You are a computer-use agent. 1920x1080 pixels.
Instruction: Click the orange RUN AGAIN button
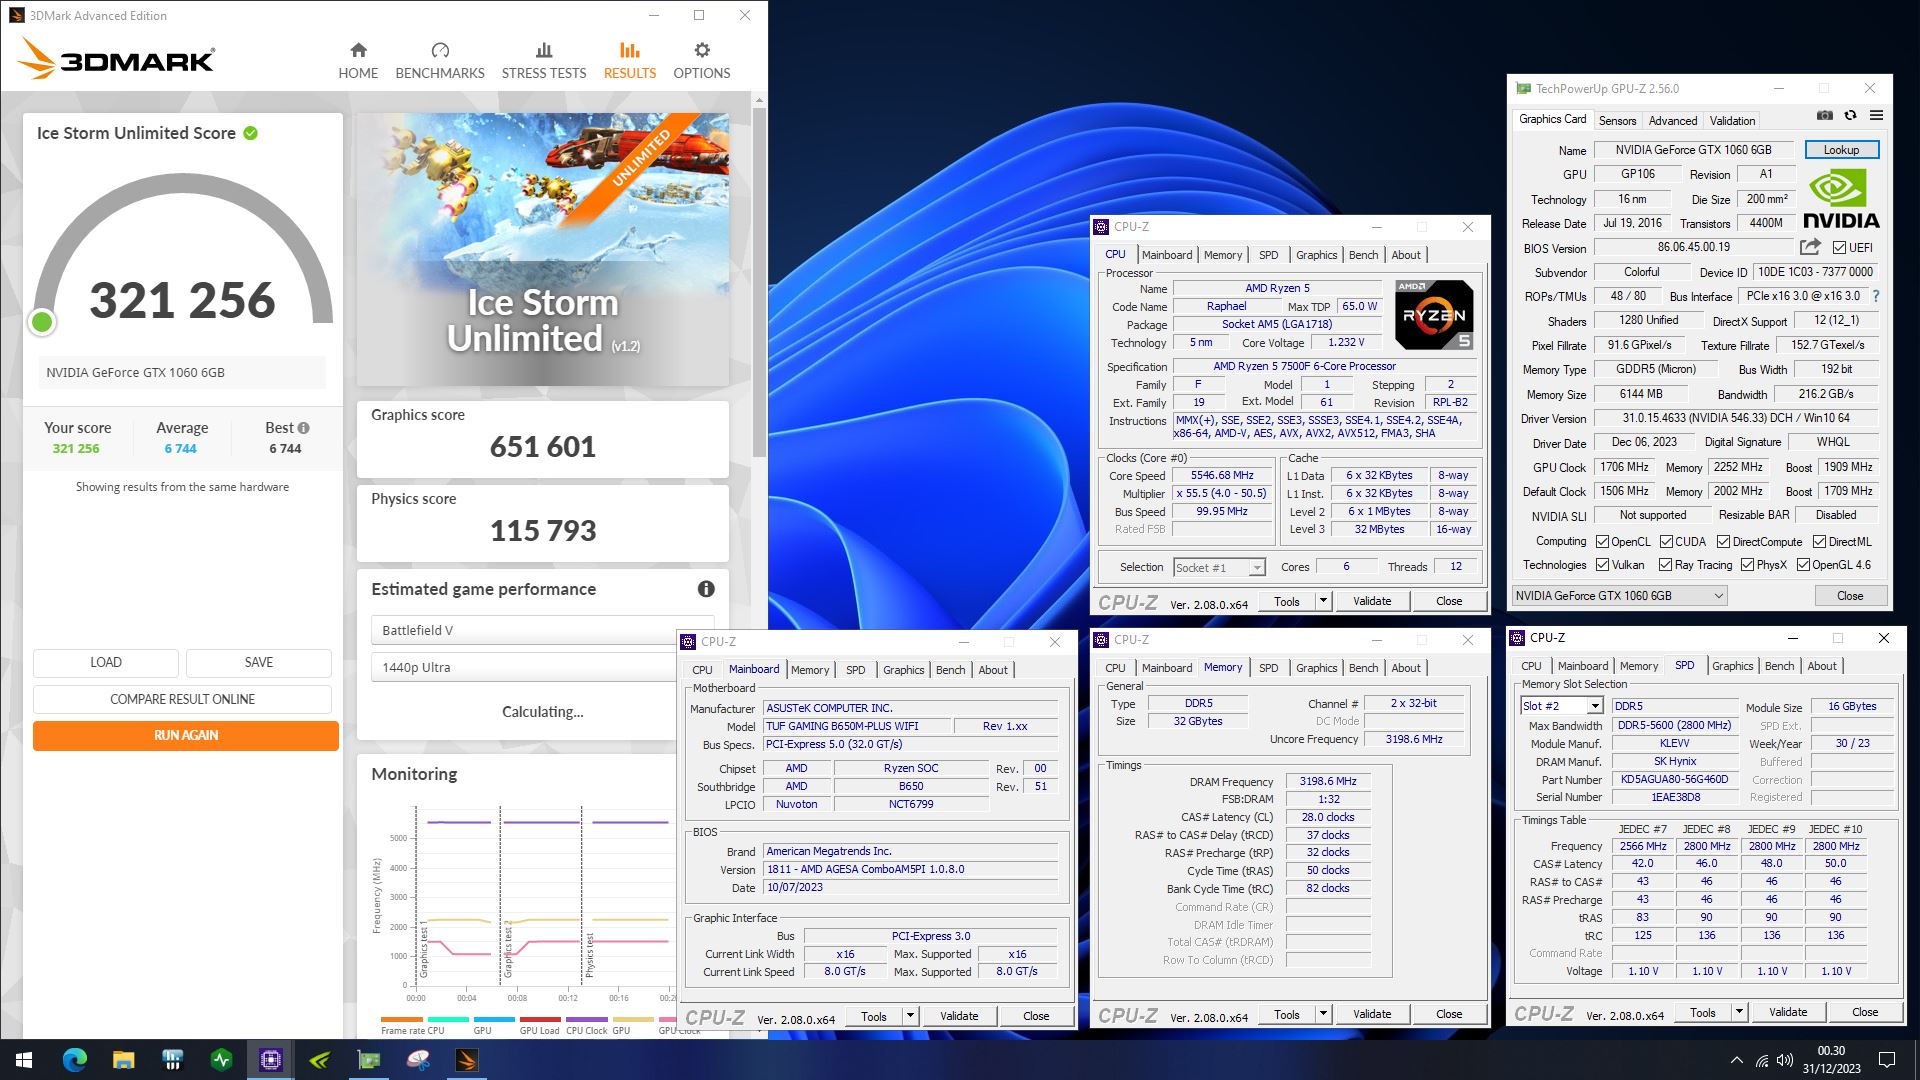click(x=186, y=735)
